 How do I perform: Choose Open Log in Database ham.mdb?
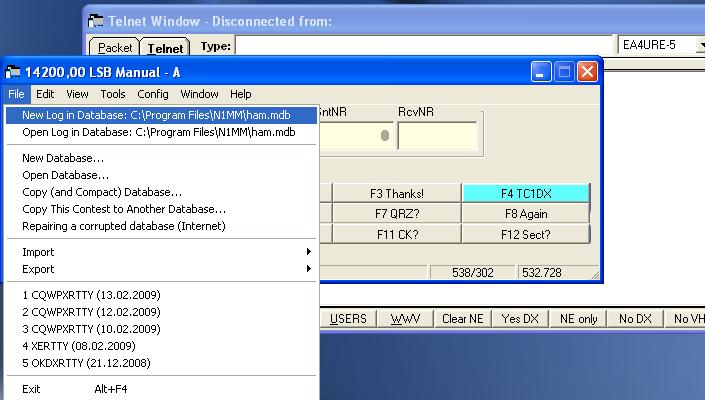coord(161,132)
